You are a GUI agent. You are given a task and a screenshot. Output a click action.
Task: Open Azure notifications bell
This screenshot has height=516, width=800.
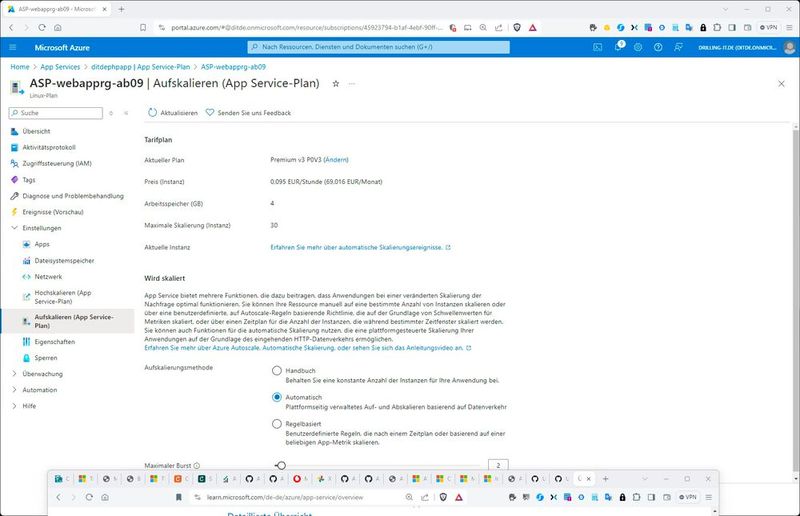[x=618, y=47]
